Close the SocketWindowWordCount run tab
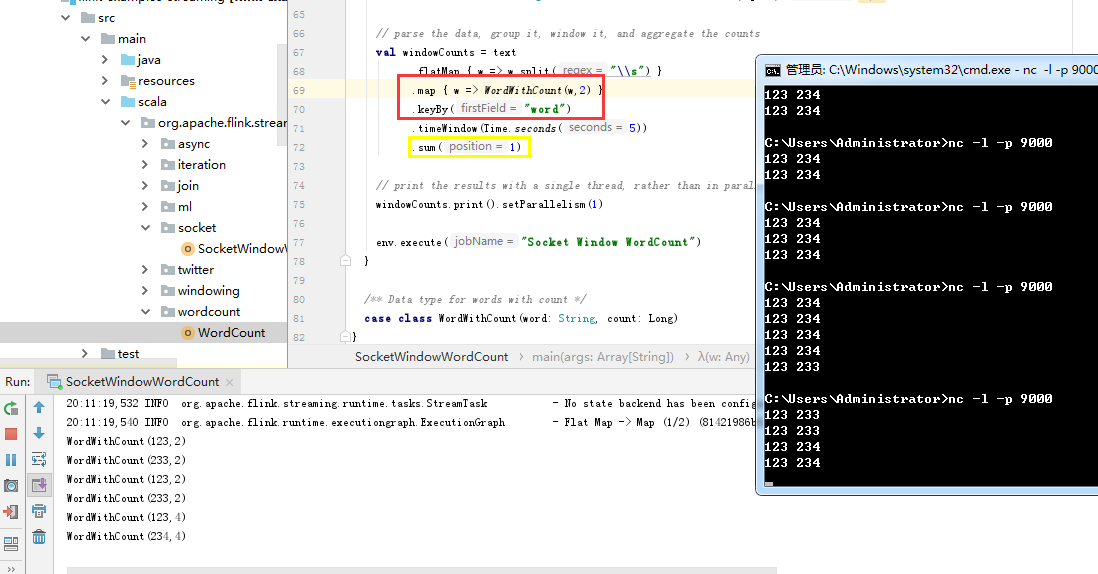Viewport: 1098px width, 574px height. pos(229,382)
